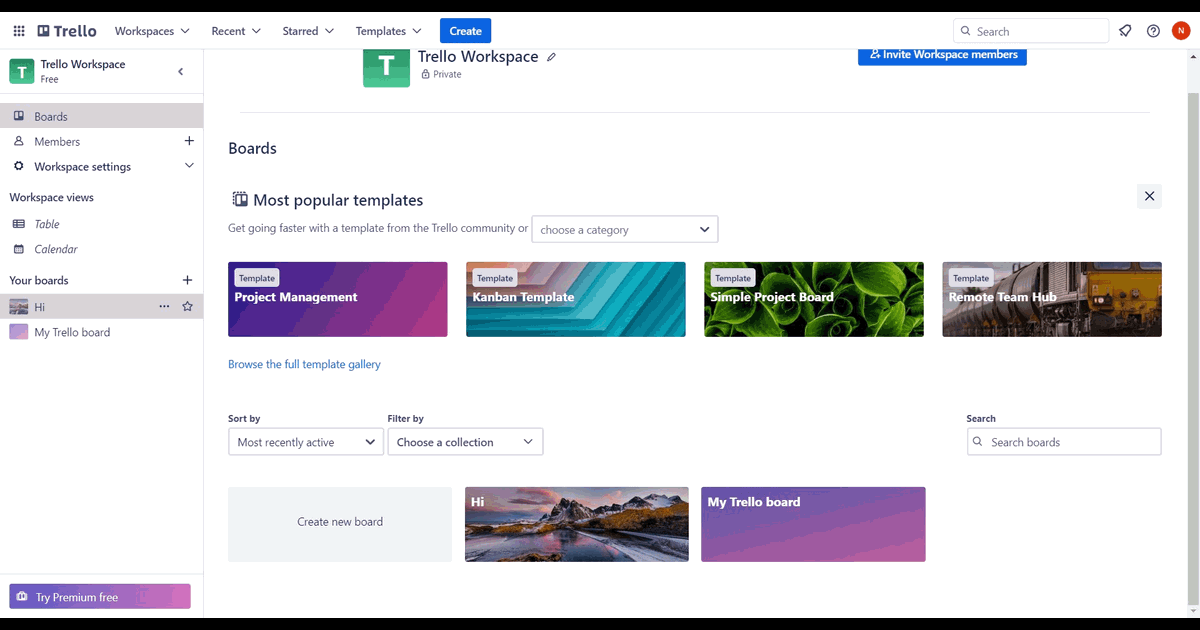This screenshot has height=630, width=1200.
Task: Open the app switcher grid icon
Action: point(19,31)
